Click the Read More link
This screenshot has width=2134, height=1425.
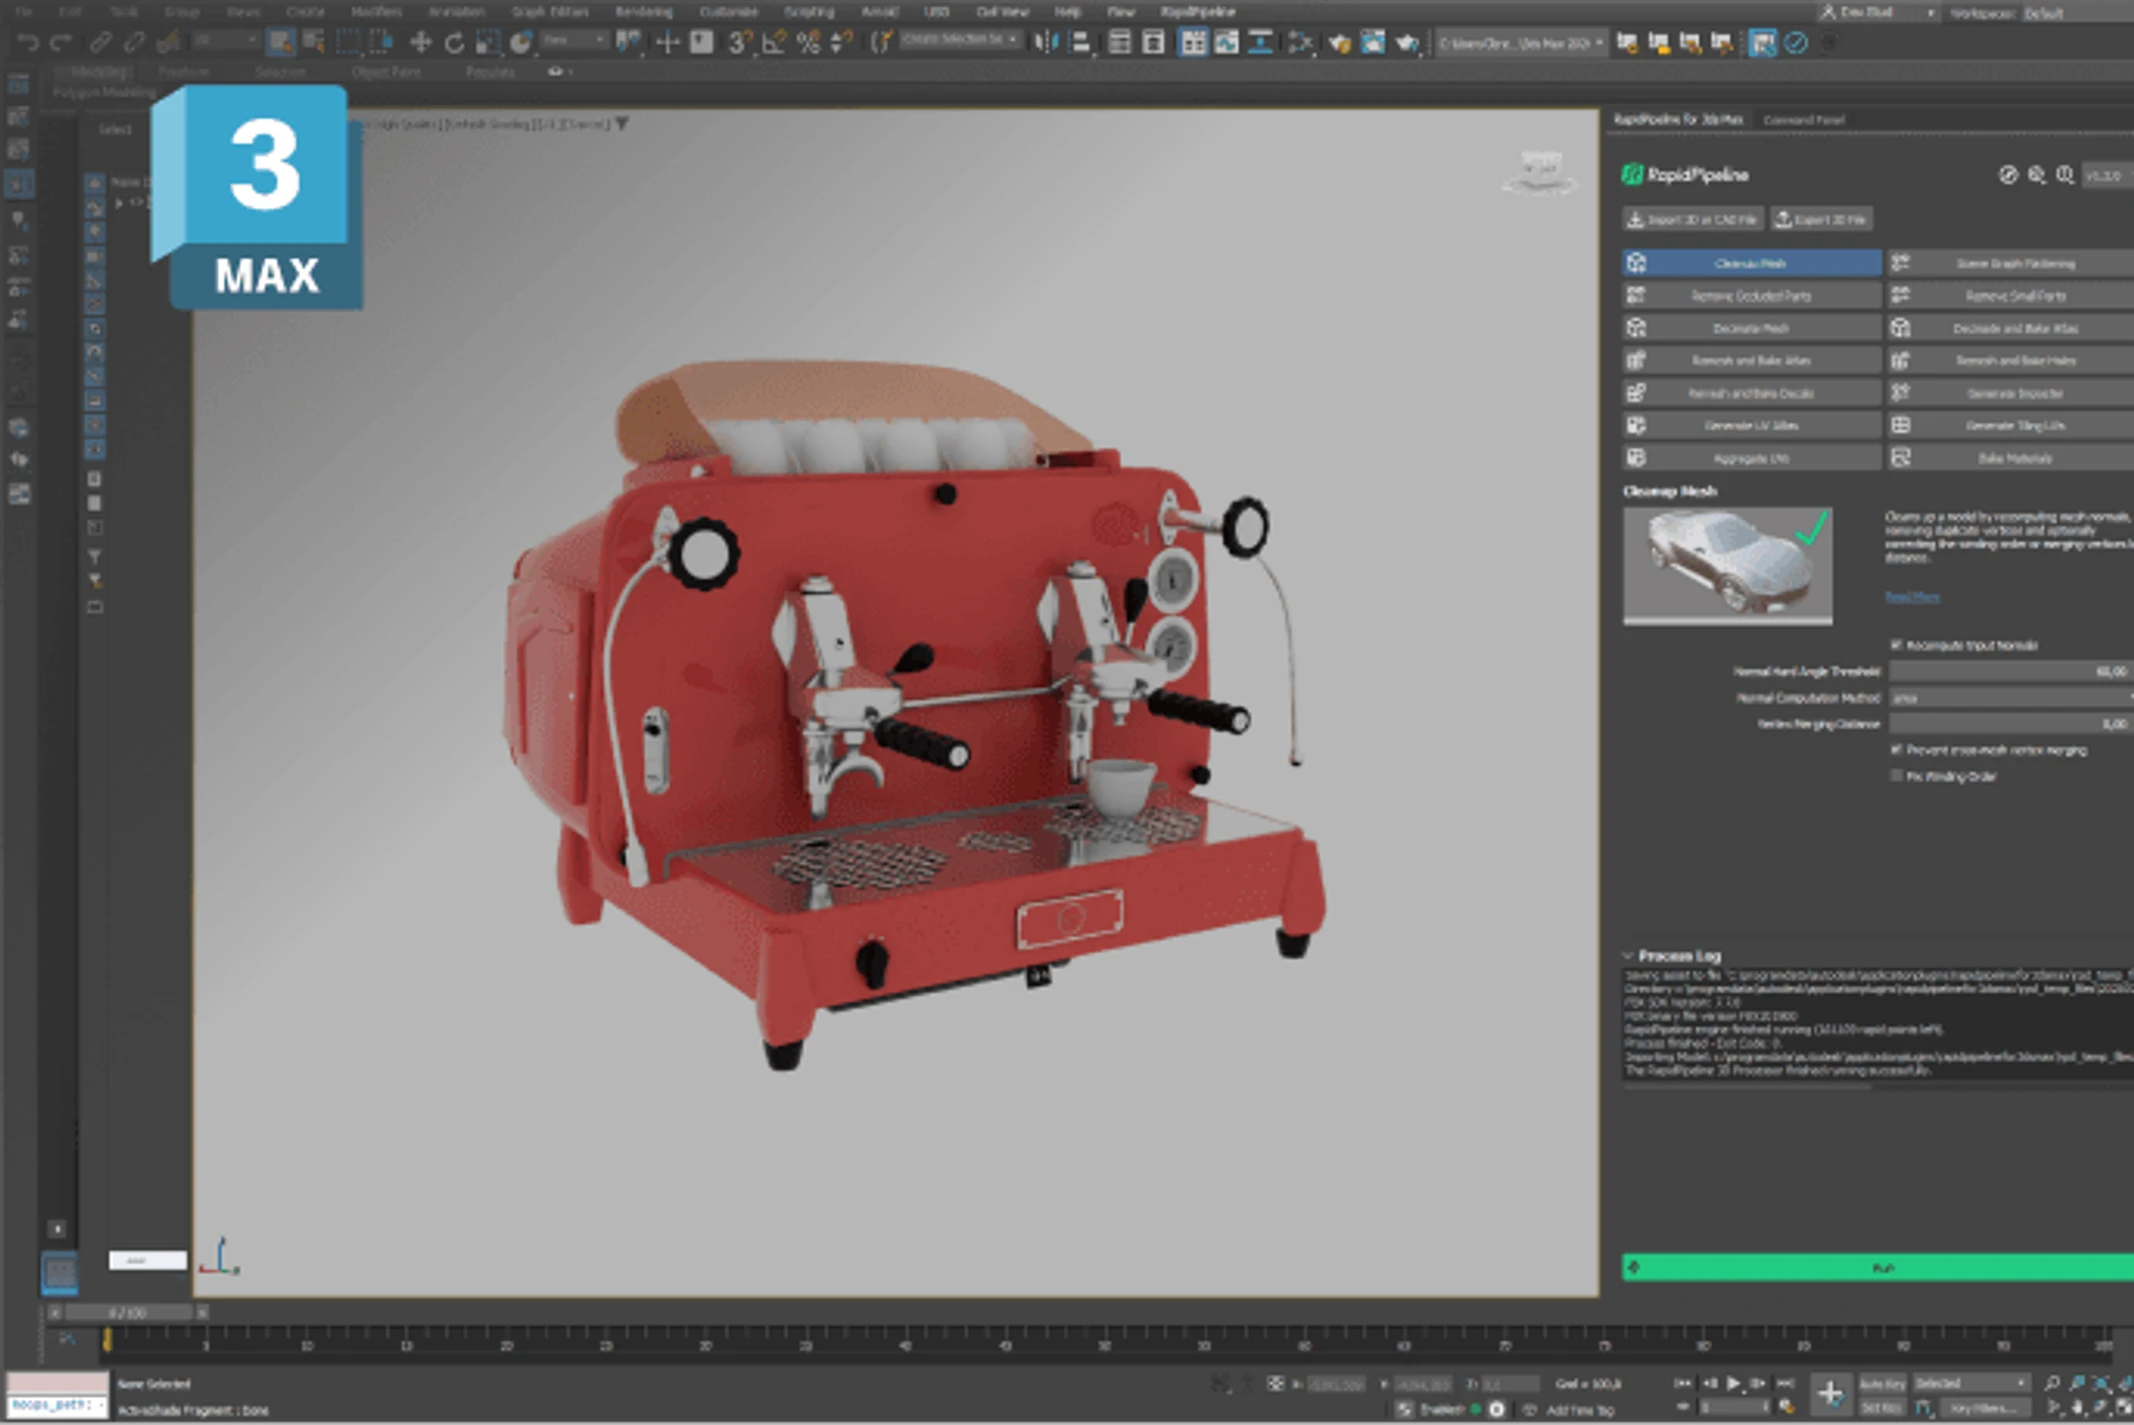(1912, 597)
